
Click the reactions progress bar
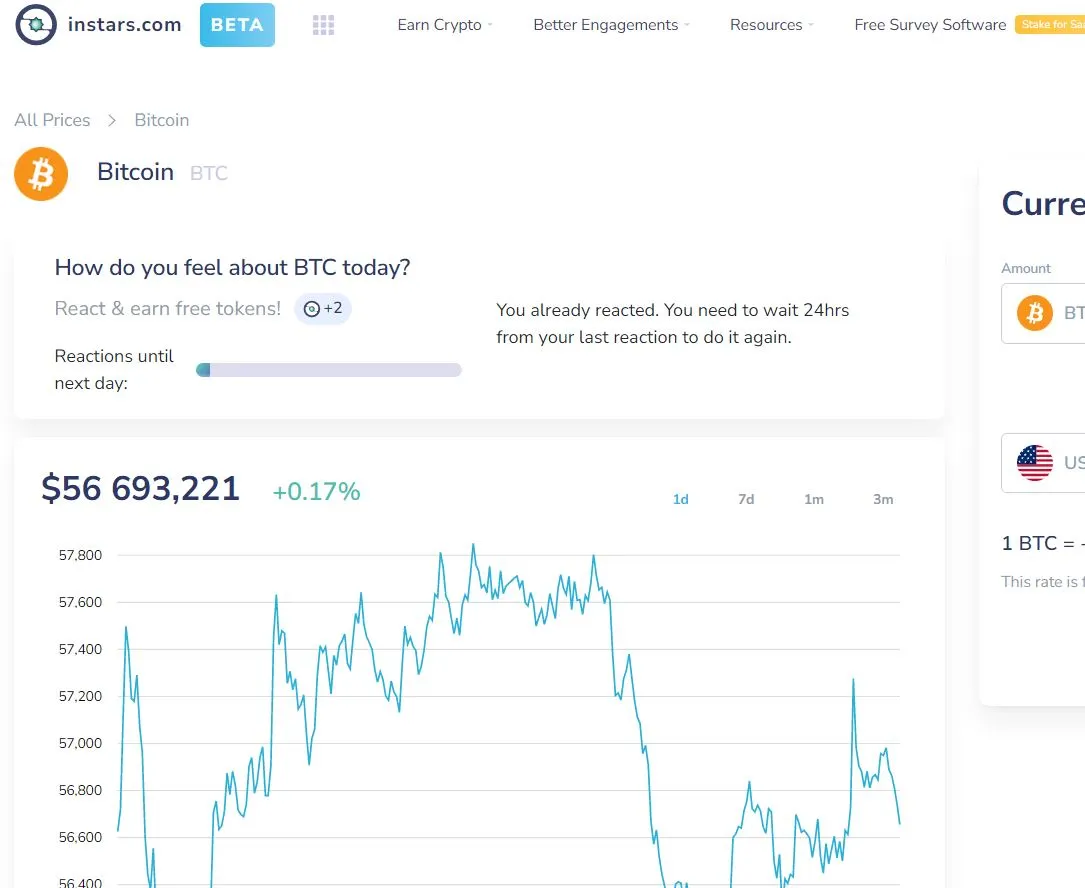(329, 370)
